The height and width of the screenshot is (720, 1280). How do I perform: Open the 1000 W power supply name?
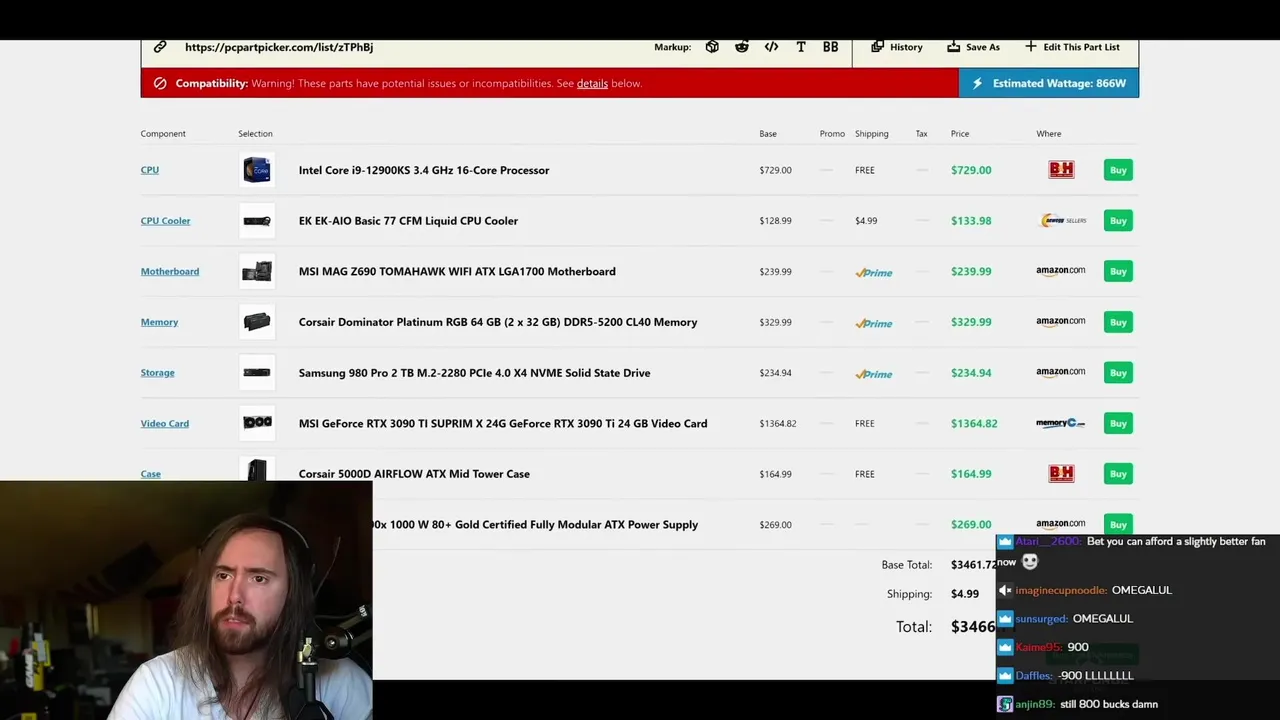click(x=536, y=525)
